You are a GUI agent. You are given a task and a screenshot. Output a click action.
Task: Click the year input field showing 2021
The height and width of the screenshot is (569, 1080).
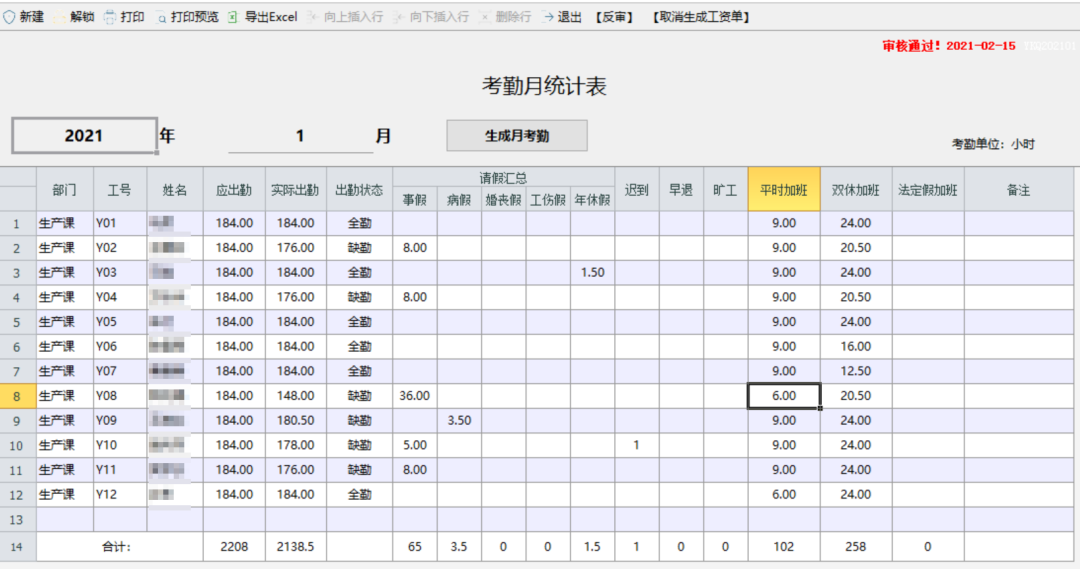tap(84, 136)
